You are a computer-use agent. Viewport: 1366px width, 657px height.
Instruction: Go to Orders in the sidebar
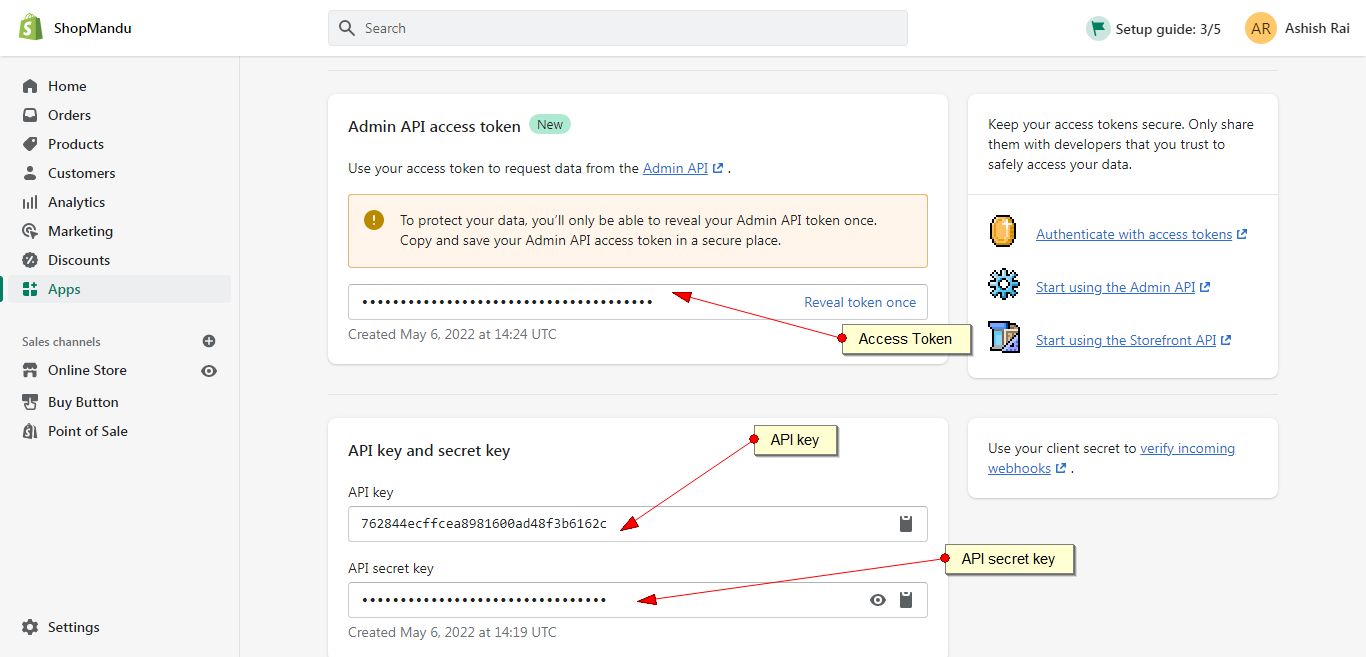coord(69,115)
